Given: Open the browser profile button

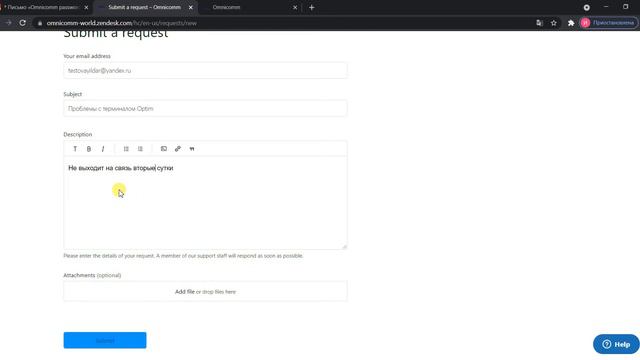Looking at the screenshot, I should click(x=608, y=23).
